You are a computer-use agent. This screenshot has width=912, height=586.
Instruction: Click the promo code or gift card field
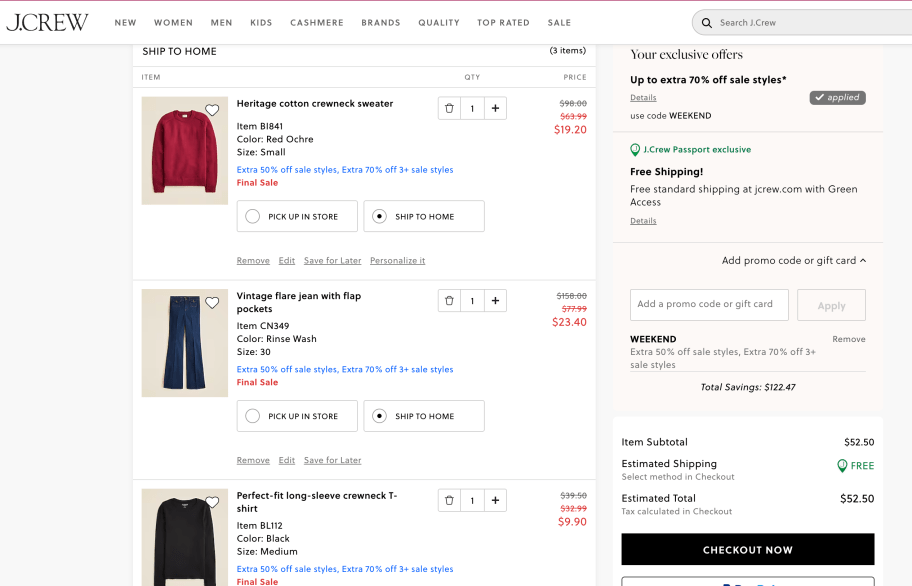tap(709, 305)
